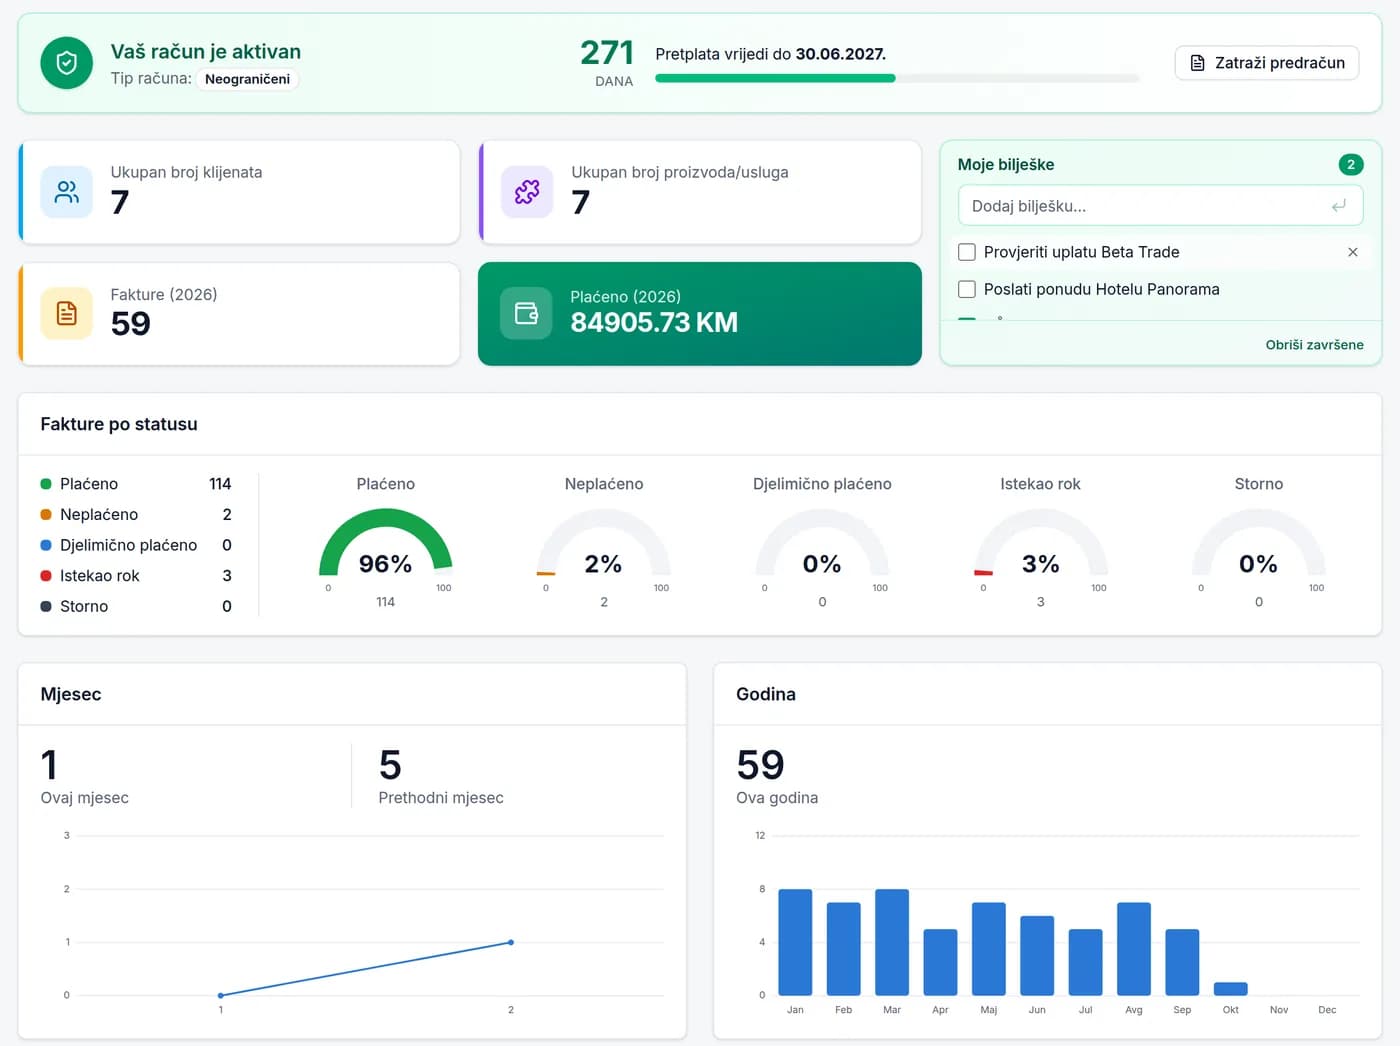Click the Mjesec line chart start point at 0
This screenshot has height=1046, width=1400.
pos(221,995)
